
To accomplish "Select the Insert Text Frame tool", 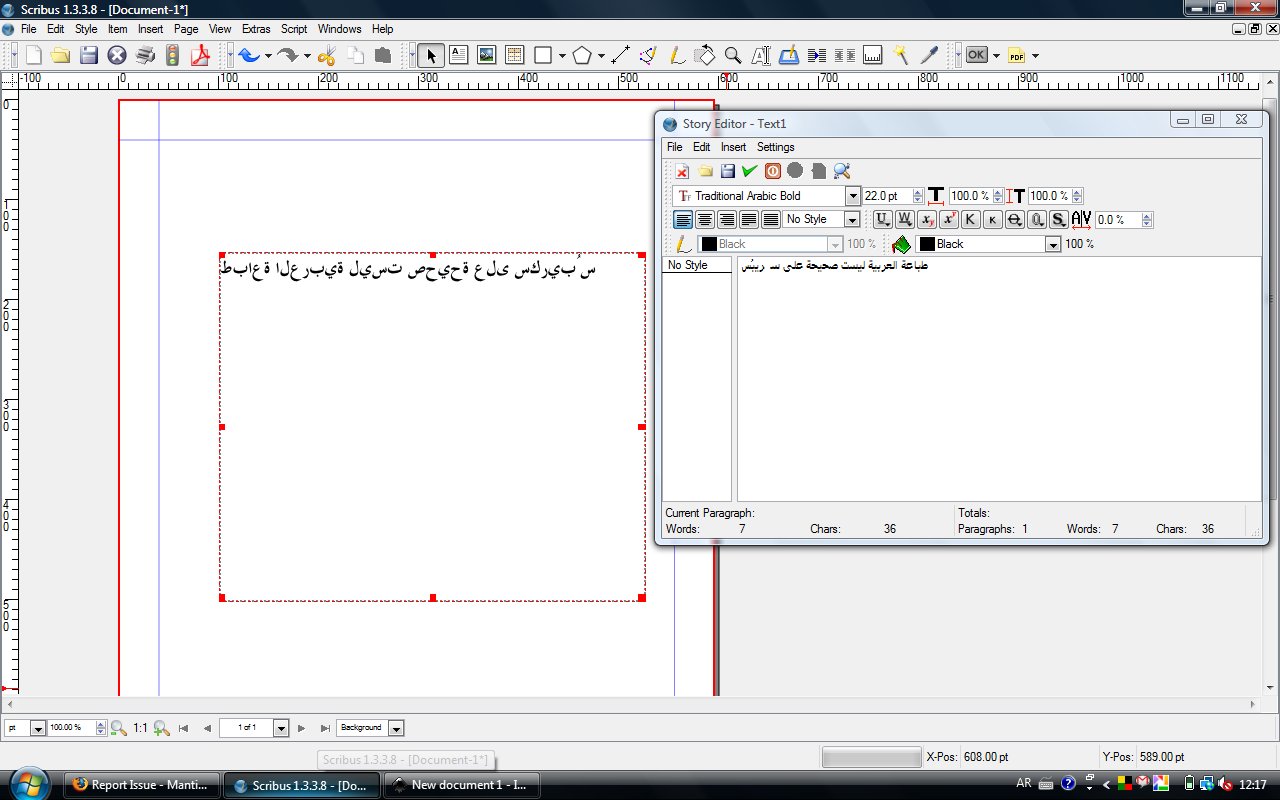I will pos(459,55).
